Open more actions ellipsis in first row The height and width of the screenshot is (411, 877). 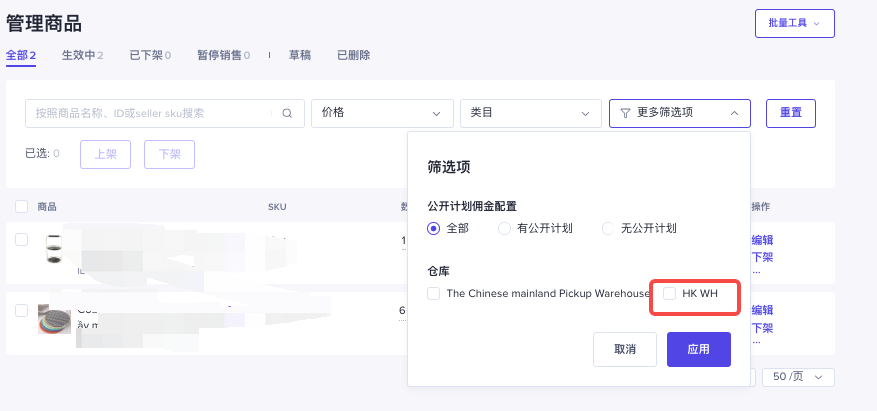tap(756, 272)
